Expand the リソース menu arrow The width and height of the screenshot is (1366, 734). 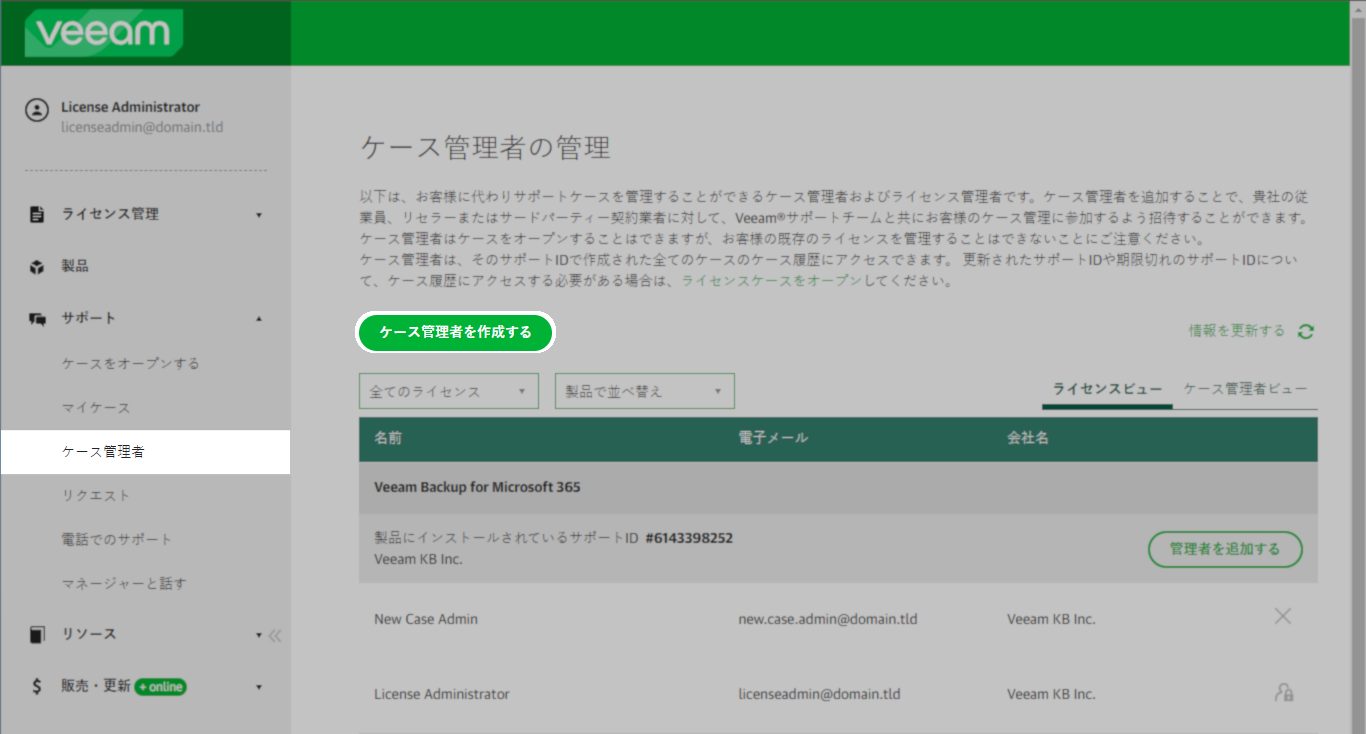(x=259, y=635)
